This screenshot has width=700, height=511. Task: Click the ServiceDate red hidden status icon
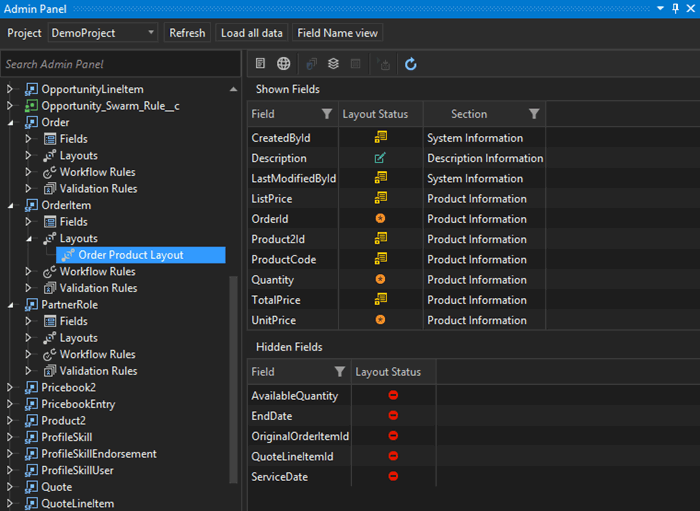[x=393, y=476]
